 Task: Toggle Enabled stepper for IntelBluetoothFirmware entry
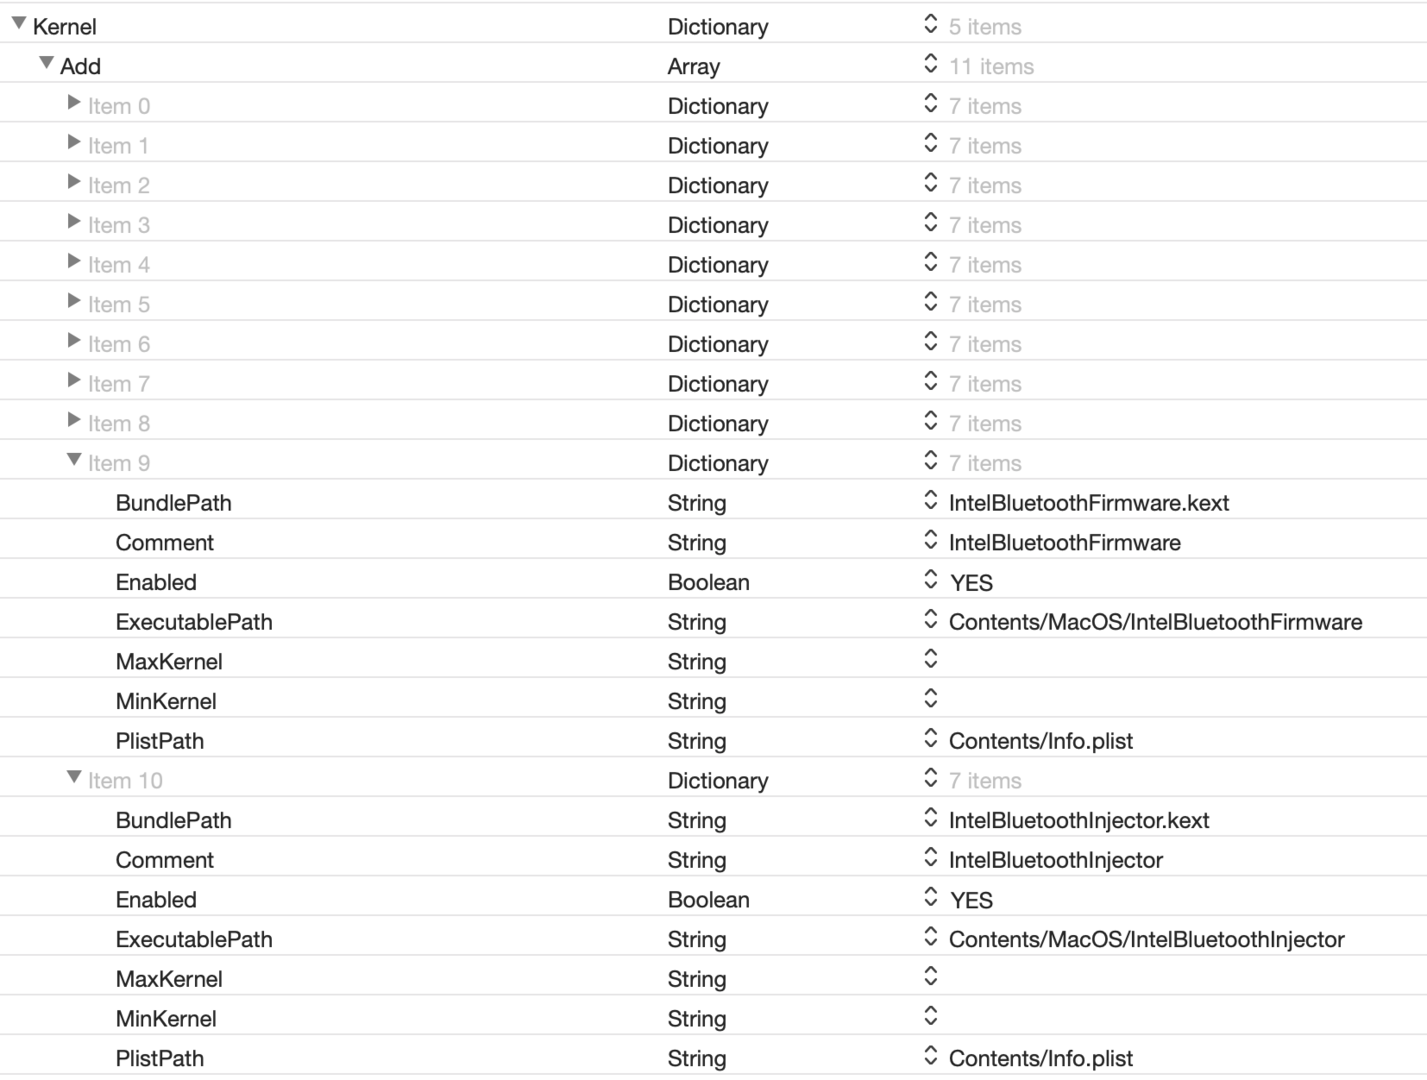click(930, 580)
